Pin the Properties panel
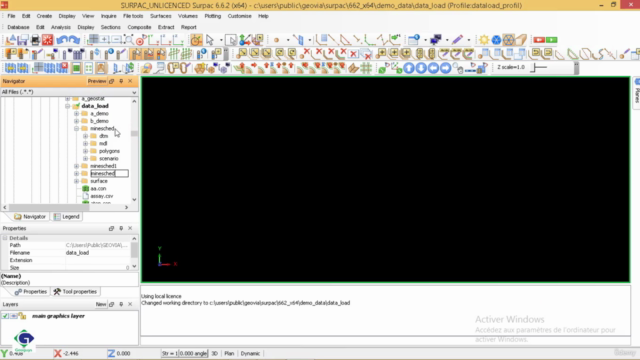Viewport: 640px width, 360px height. [121, 229]
